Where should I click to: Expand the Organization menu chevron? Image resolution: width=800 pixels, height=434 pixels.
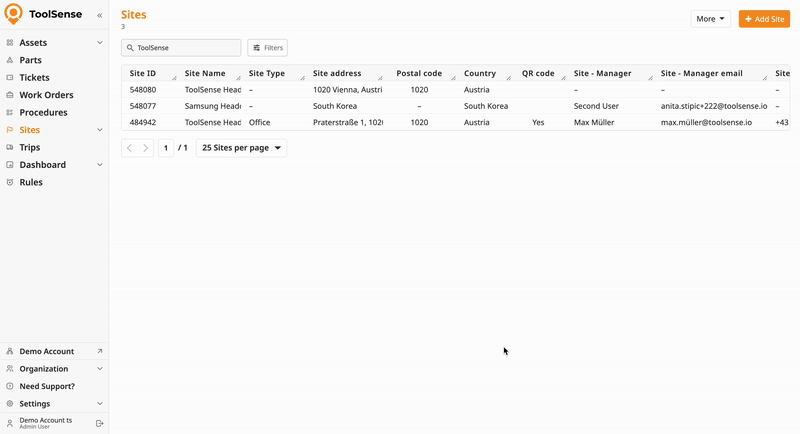point(99,369)
